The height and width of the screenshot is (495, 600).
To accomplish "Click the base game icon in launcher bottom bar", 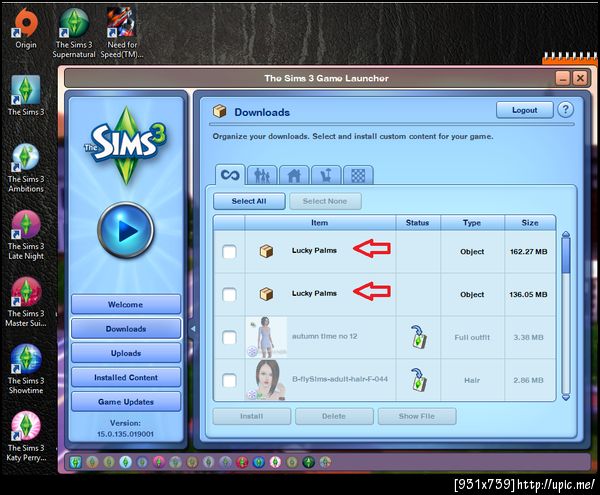I will pyautogui.click(x=76, y=462).
